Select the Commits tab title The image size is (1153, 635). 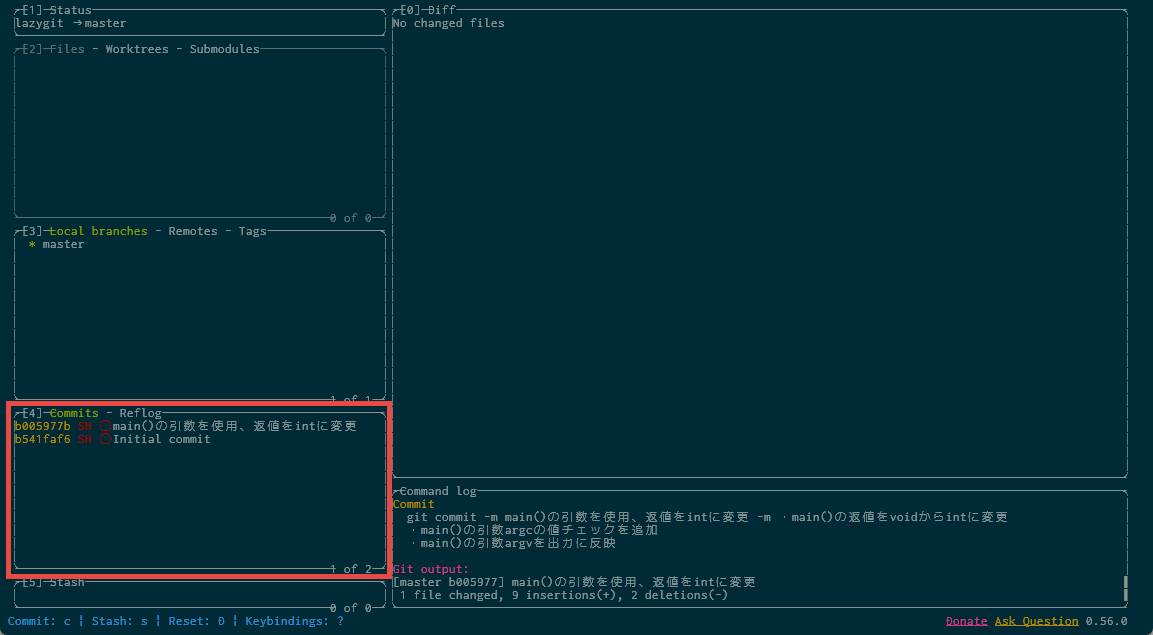[x=74, y=413]
